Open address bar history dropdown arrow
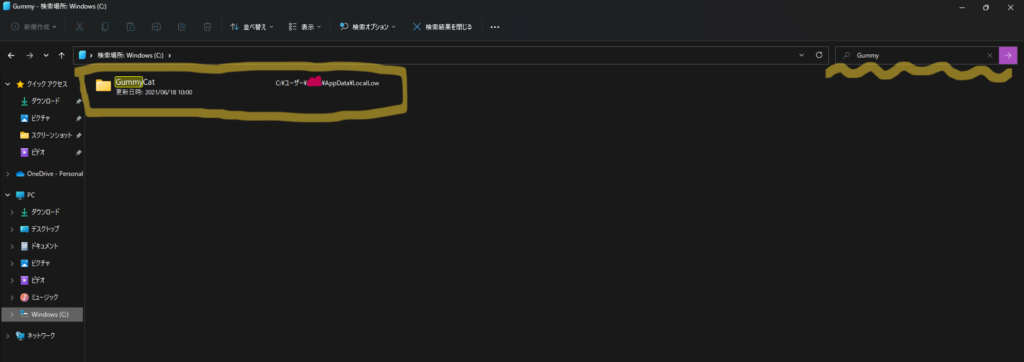The height and width of the screenshot is (362, 1024). coord(802,56)
